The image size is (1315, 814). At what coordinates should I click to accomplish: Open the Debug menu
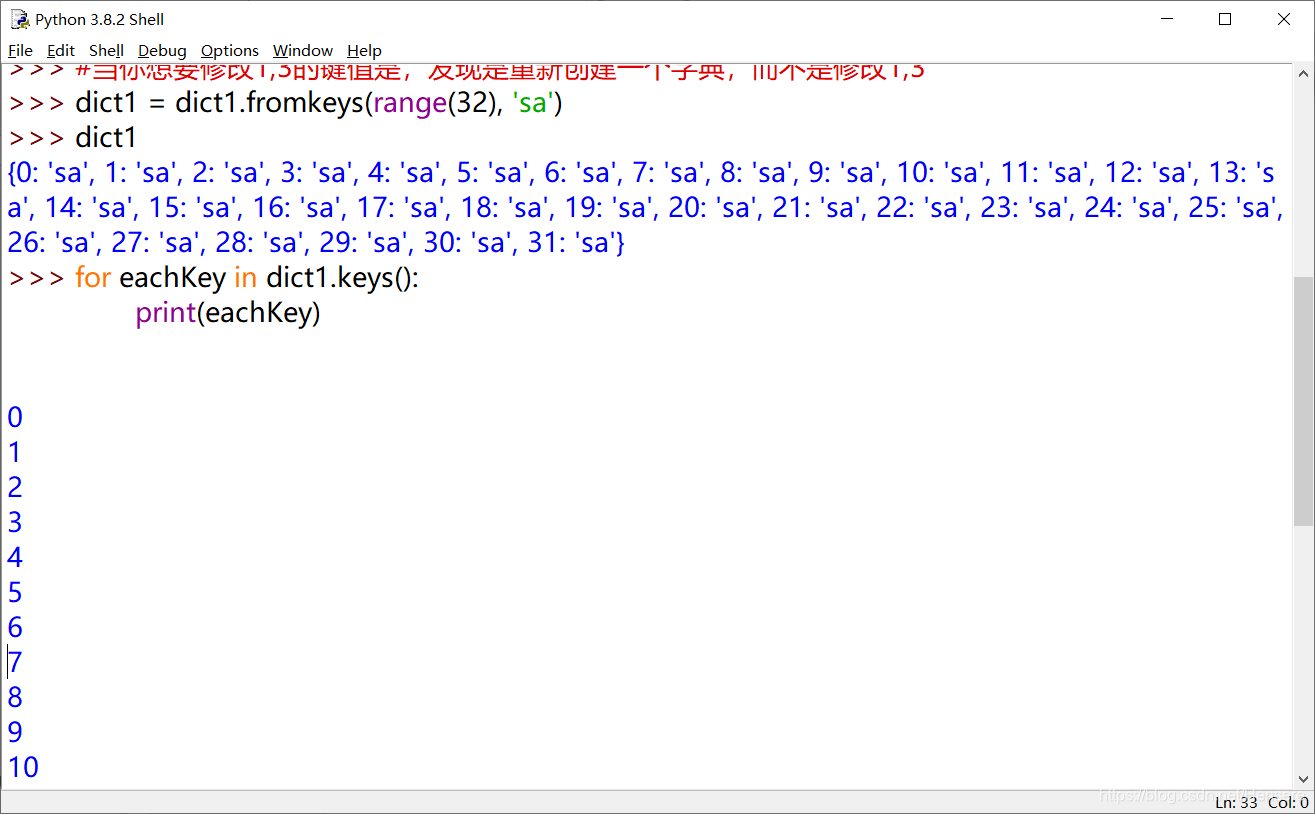162,50
